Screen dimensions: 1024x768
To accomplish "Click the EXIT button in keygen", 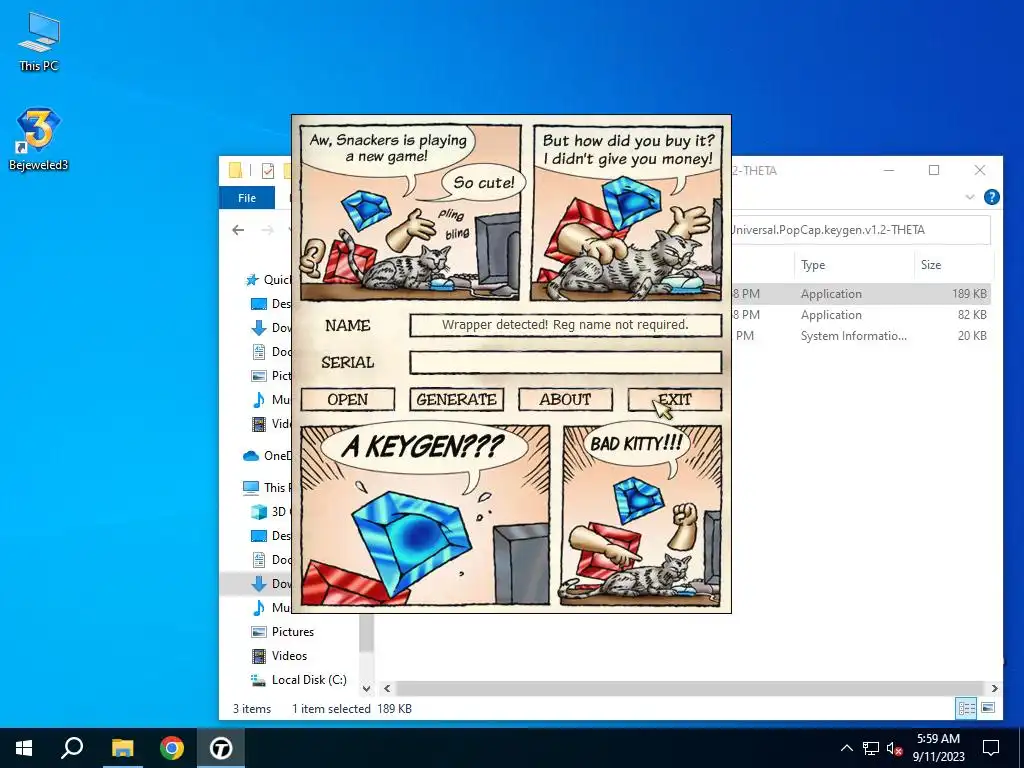I will pos(675,400).
